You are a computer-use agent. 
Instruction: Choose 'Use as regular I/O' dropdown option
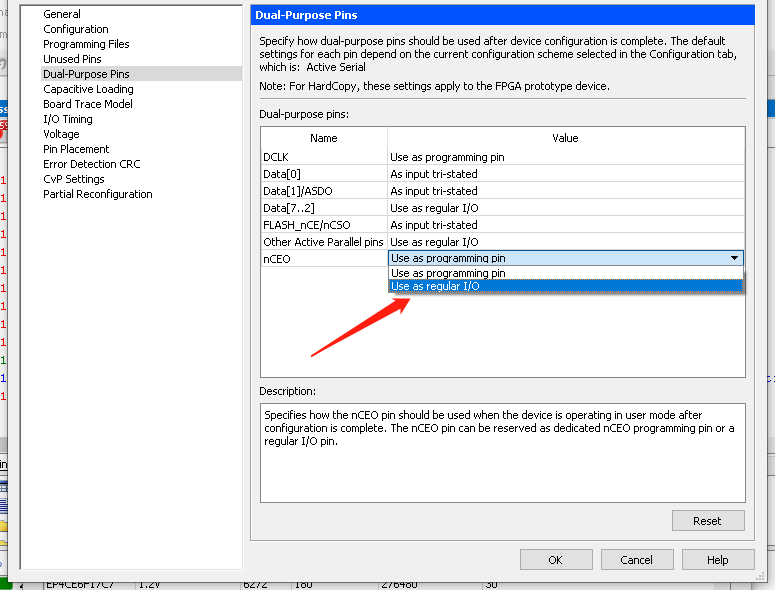(565, 286)
